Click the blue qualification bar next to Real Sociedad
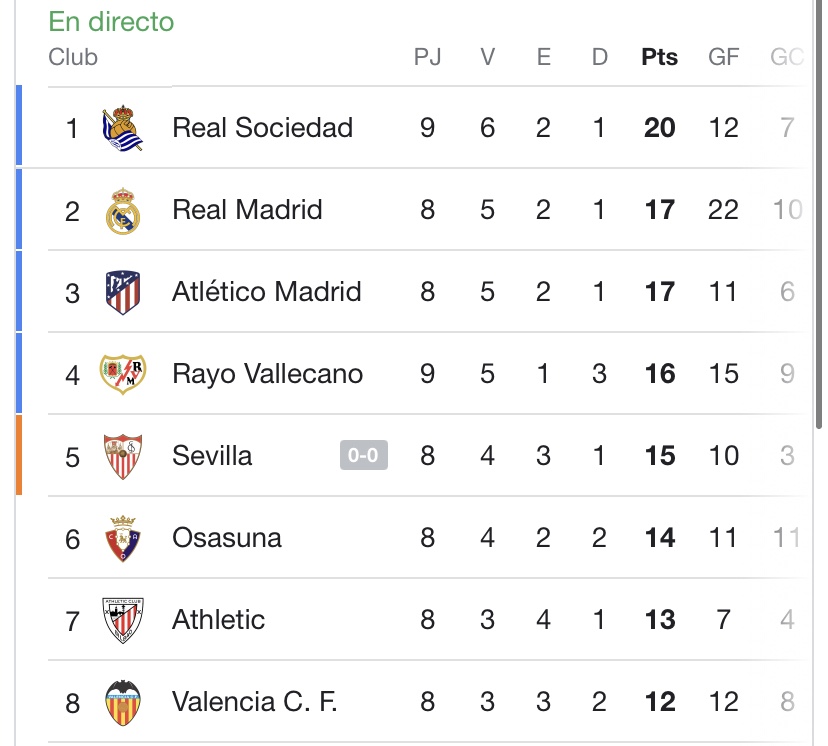Screen dimensions: 828x746 [17, 127]
